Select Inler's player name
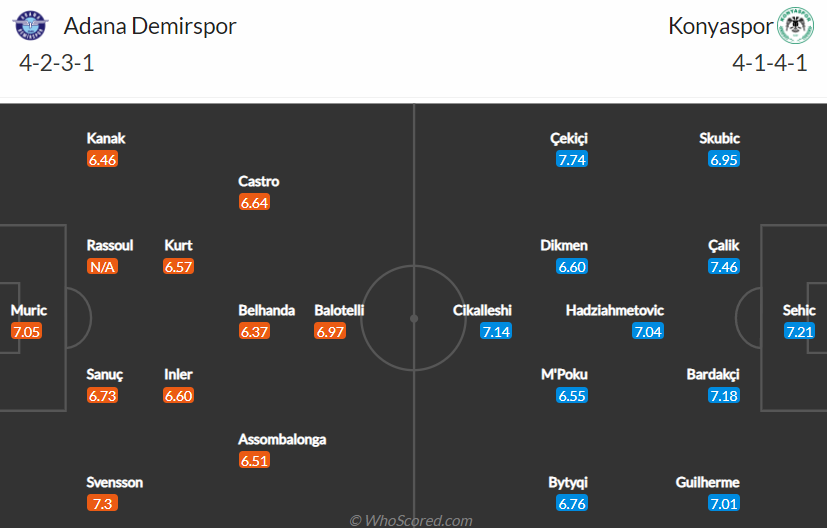Screen dimensions: 827x528 pyautogui.click(x=178, y=374)
